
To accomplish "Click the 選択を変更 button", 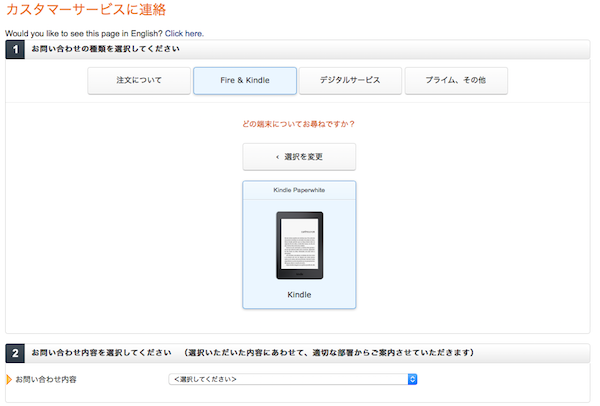I will 299,157.
